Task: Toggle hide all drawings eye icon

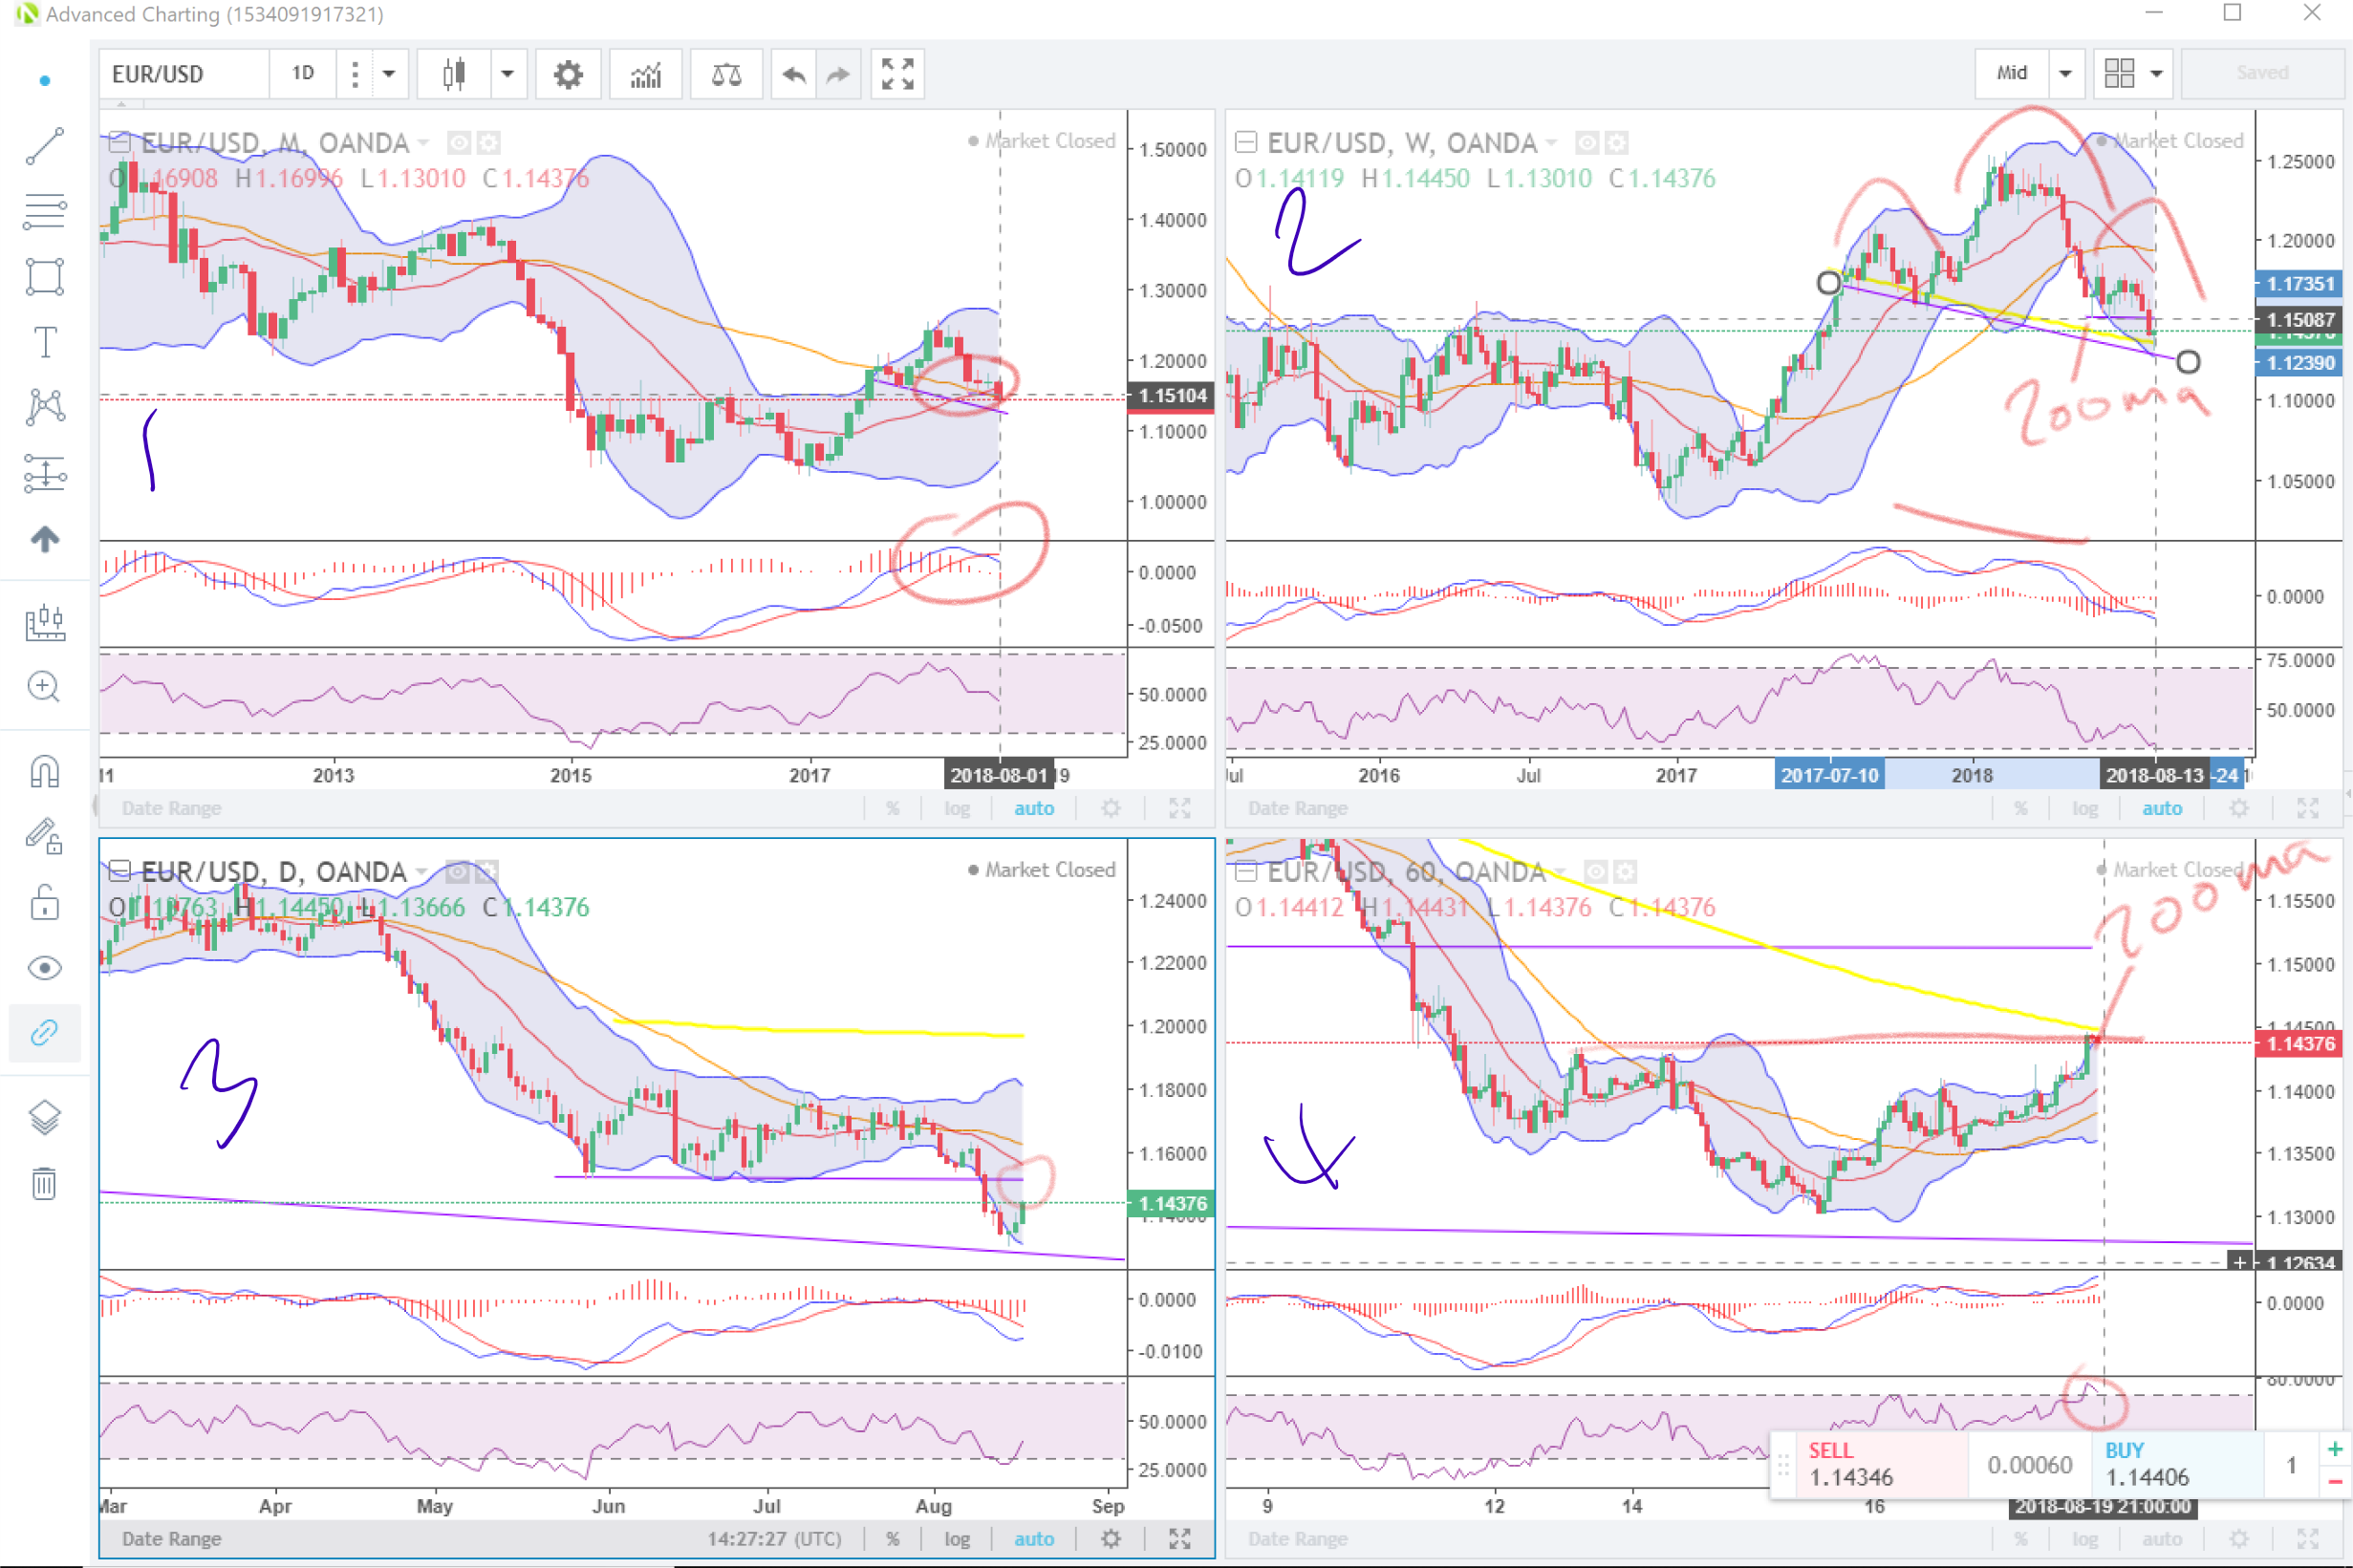Action: point(45,968)
